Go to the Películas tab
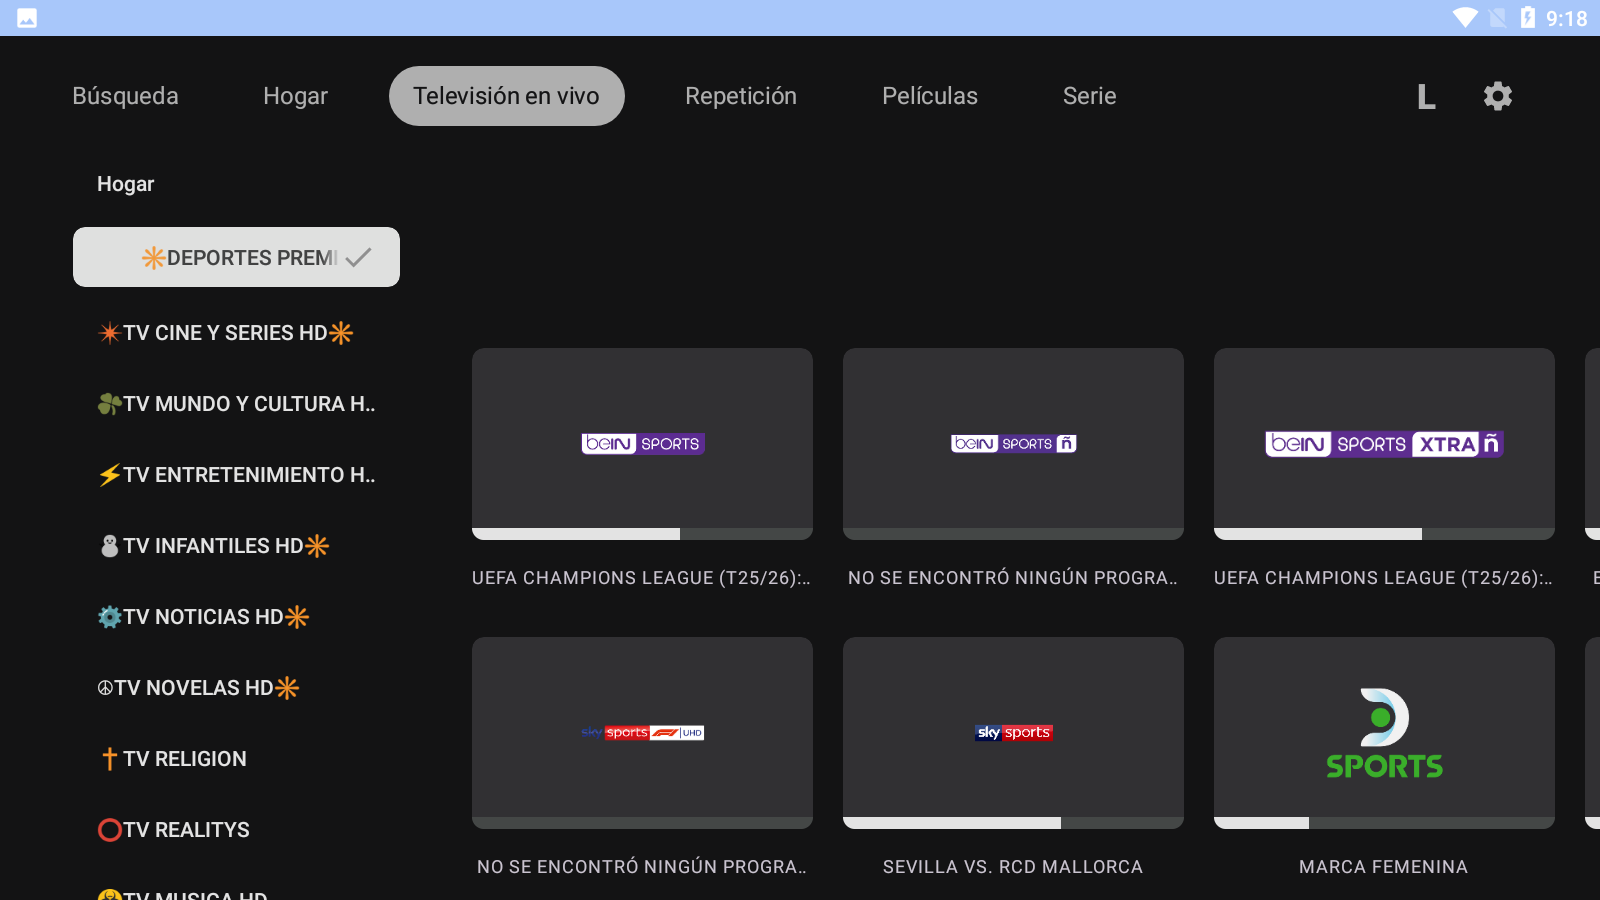 tap(929, 96)
